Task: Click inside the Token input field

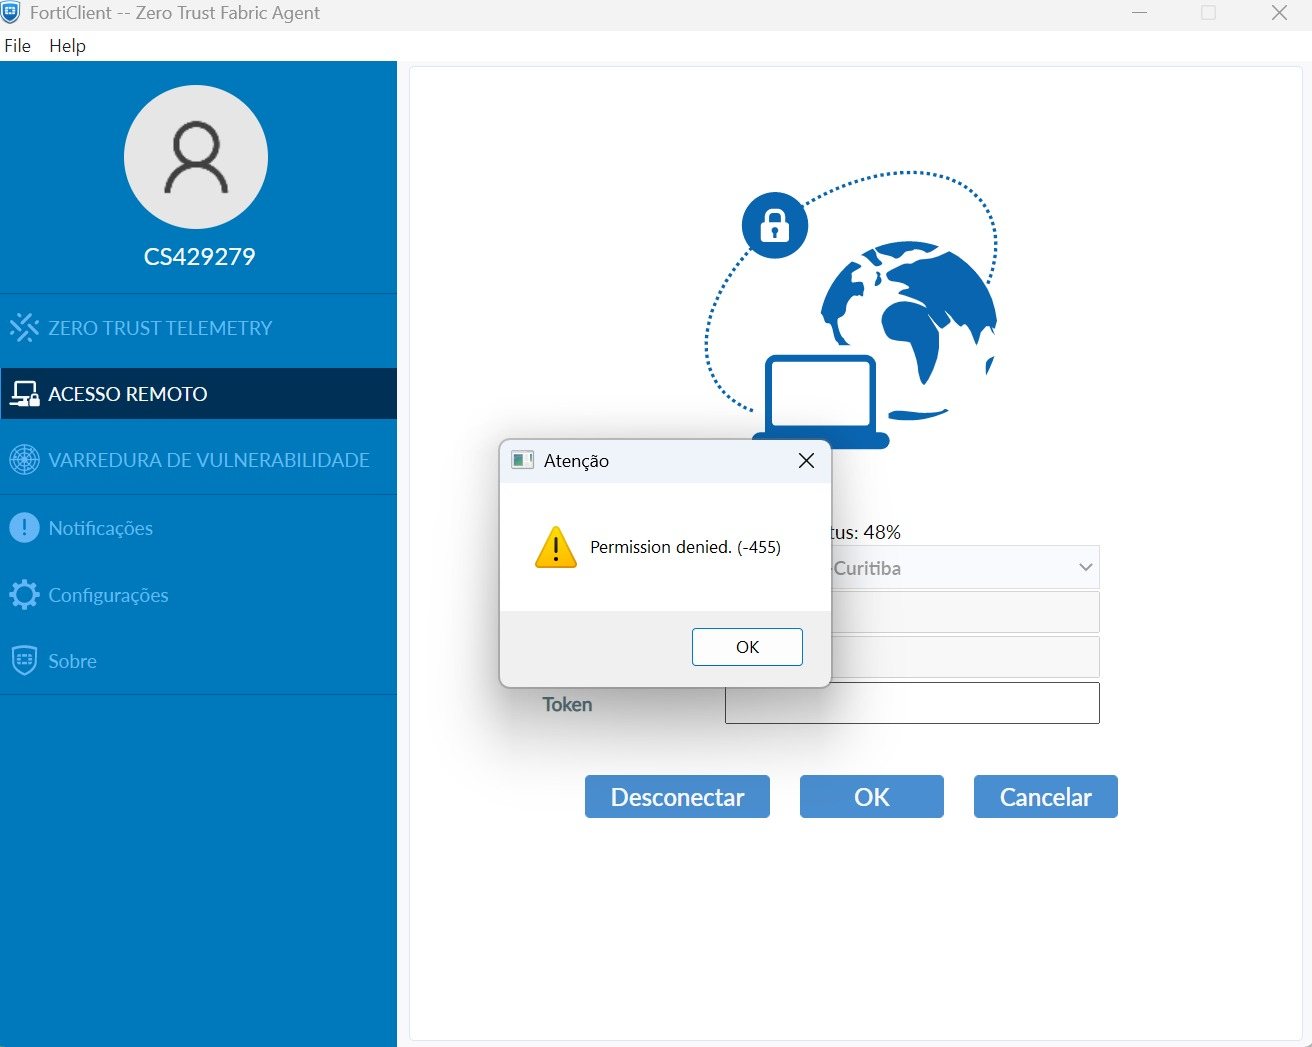Action: [x=912, y=703]
